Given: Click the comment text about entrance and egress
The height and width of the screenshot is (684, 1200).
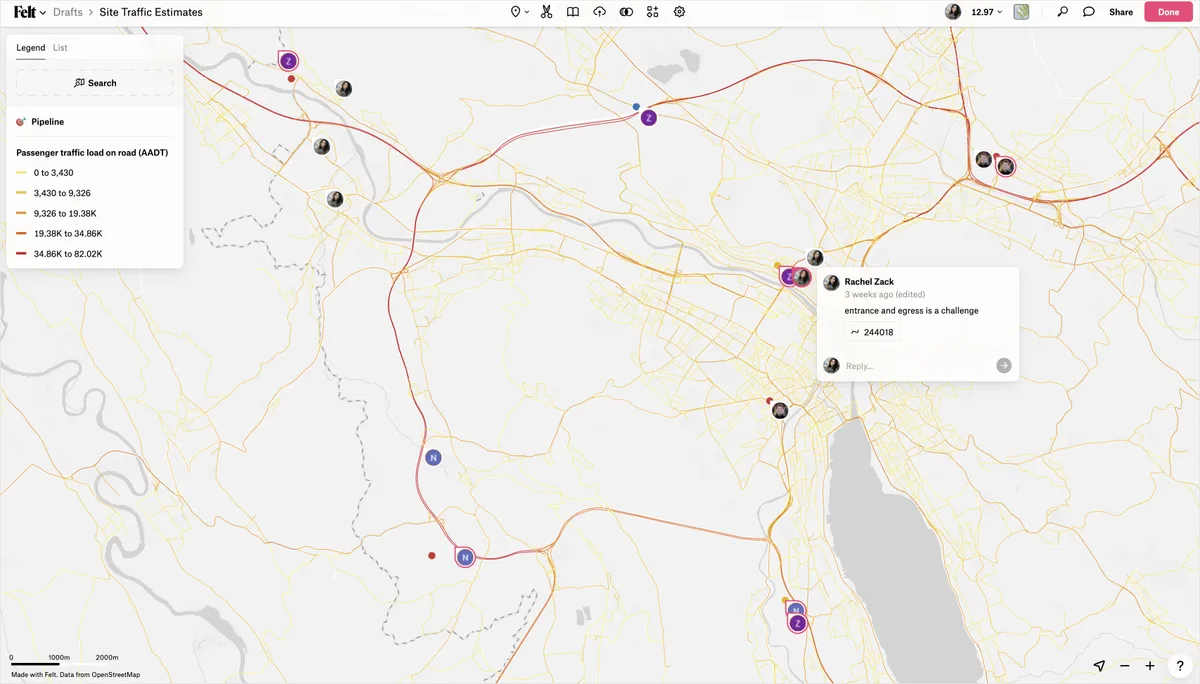Looking at the screenshot, I should [x=911, y=311].
